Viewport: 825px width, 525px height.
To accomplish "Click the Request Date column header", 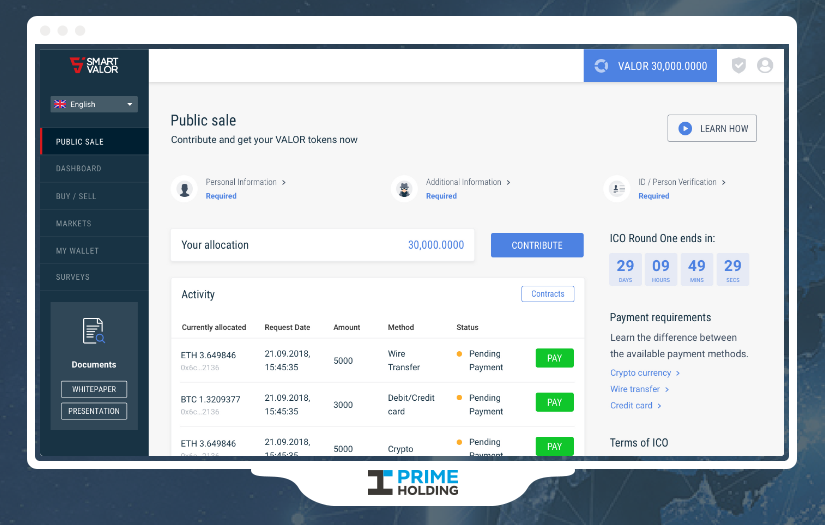I will click(x=287, y=327).
